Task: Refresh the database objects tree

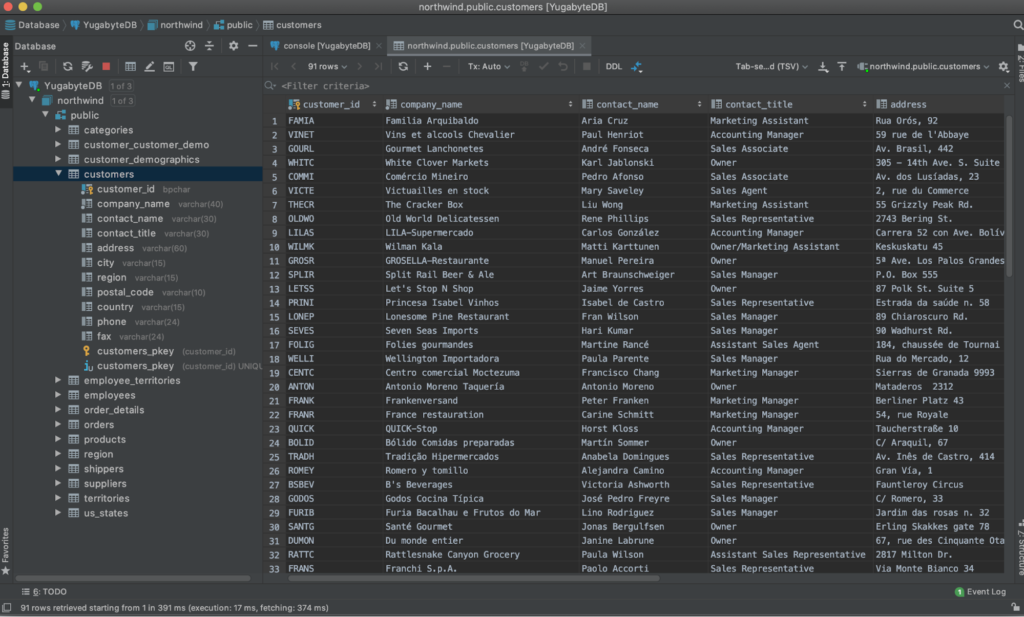Action: point(67,66)
